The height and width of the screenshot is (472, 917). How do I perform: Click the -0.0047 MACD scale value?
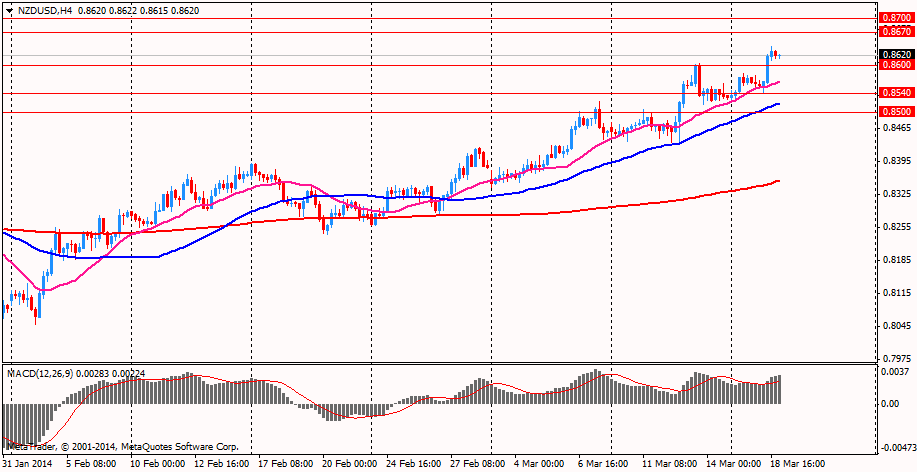(896, 449)
